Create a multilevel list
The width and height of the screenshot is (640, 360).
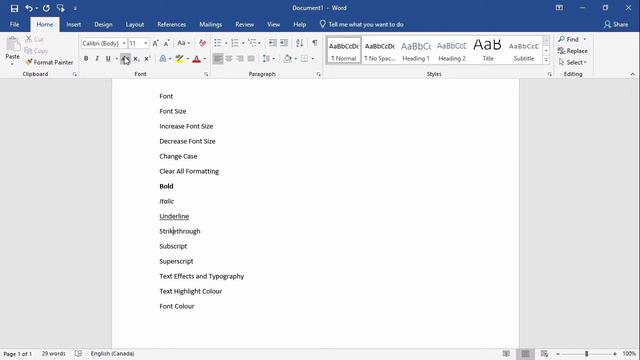252,43
